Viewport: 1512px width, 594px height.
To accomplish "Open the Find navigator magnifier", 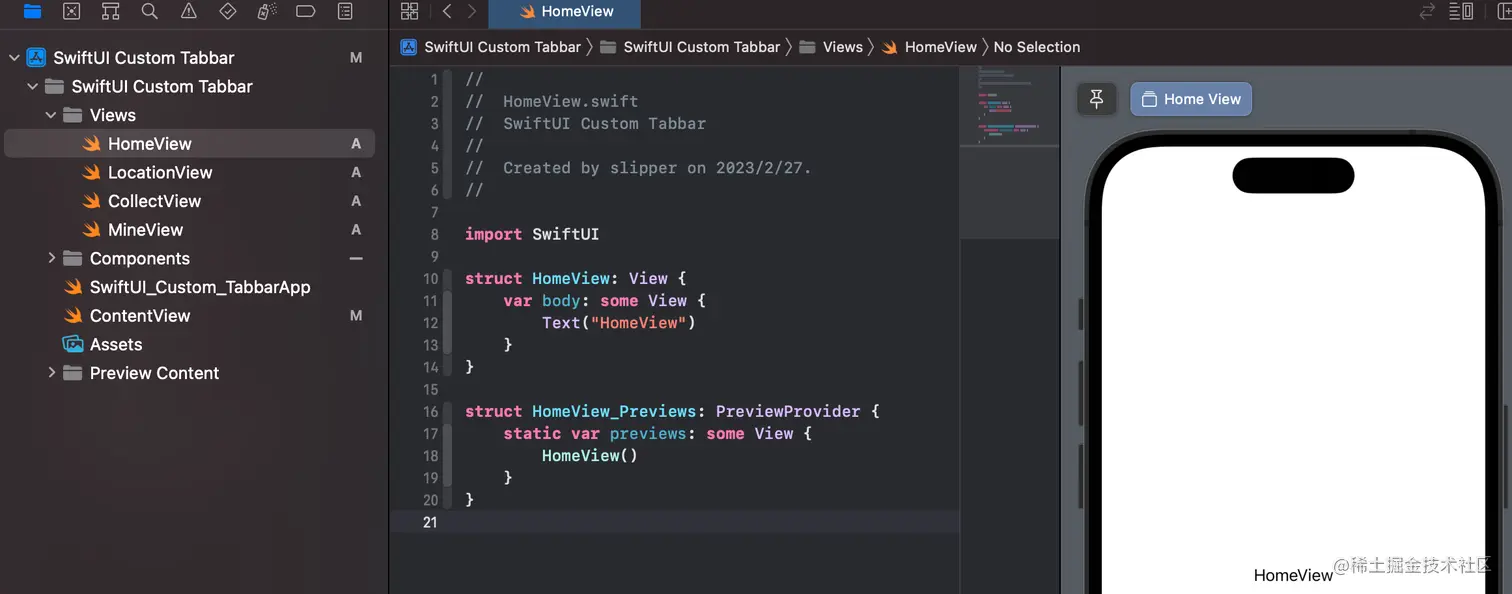I will [x=148, y=11].
